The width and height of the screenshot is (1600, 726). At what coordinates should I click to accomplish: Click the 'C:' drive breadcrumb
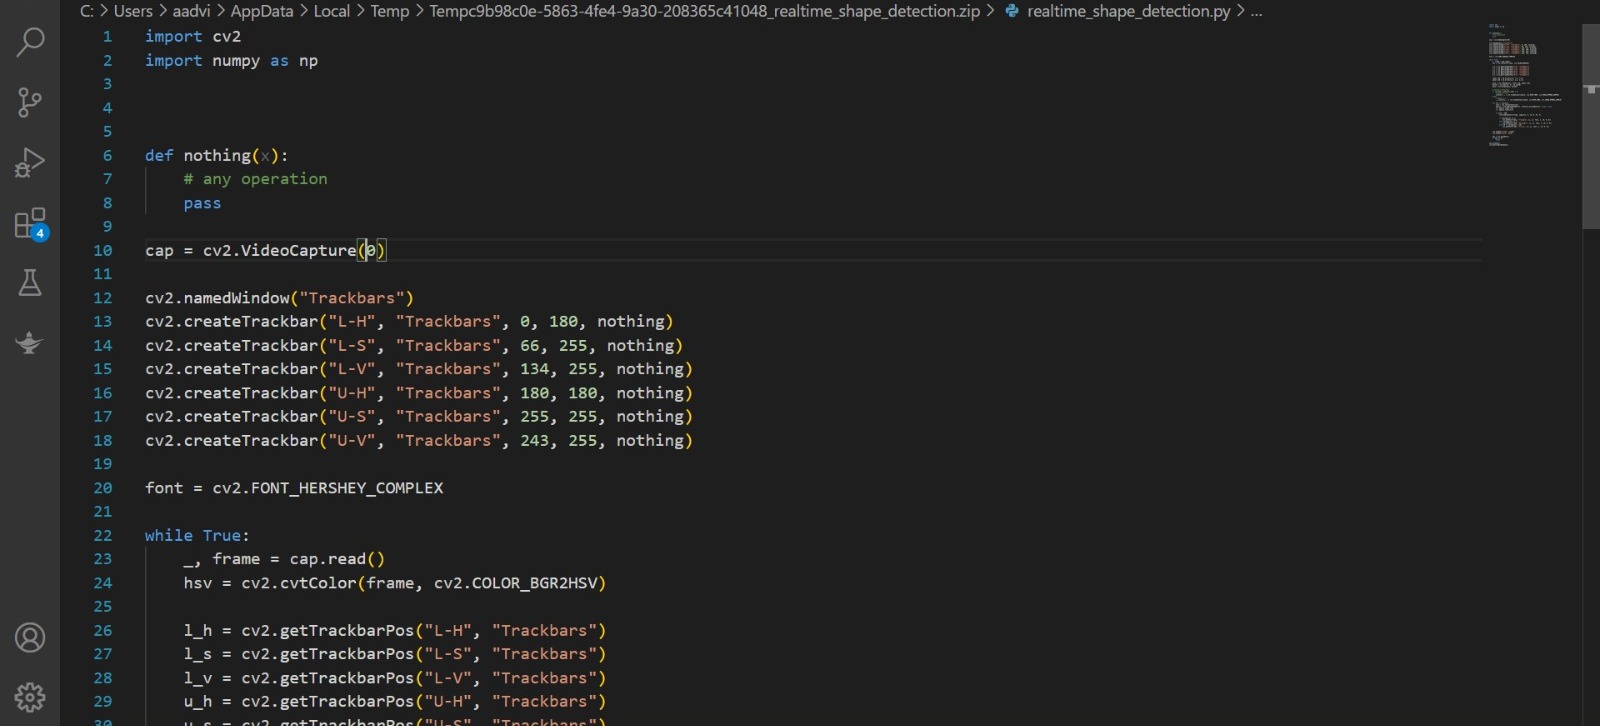click(87, 11)
